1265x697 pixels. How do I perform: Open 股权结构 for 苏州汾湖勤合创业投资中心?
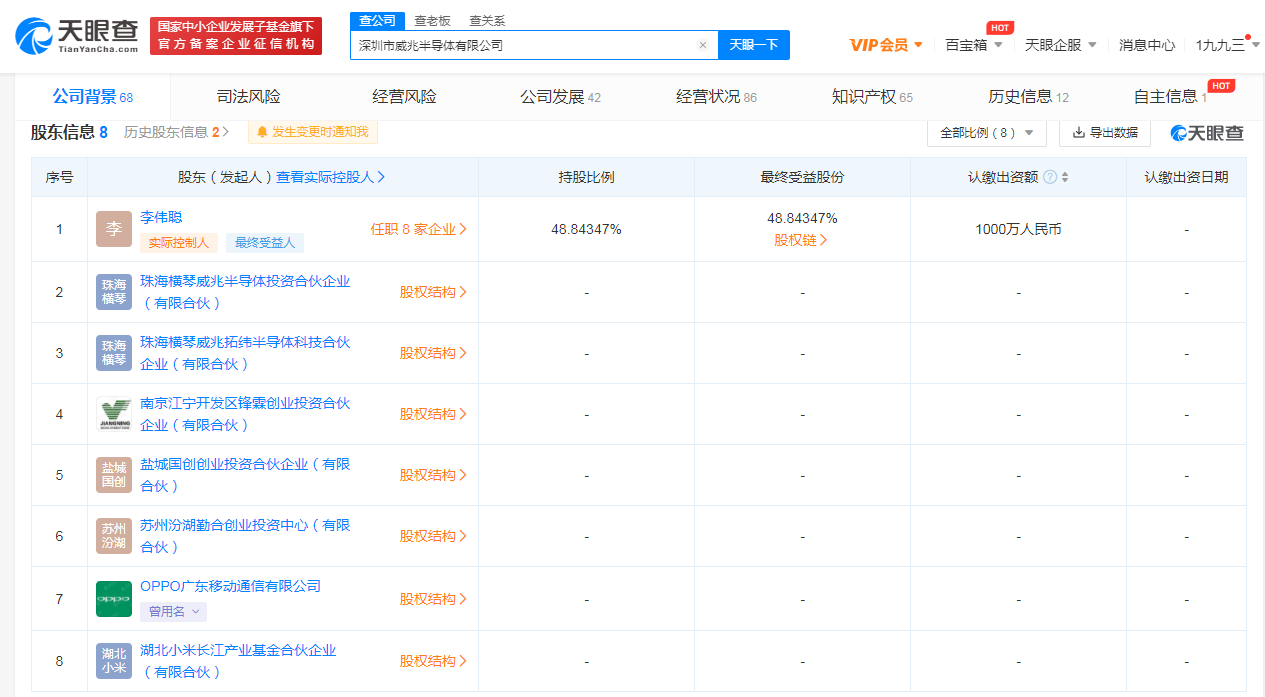tap(433, 536)
